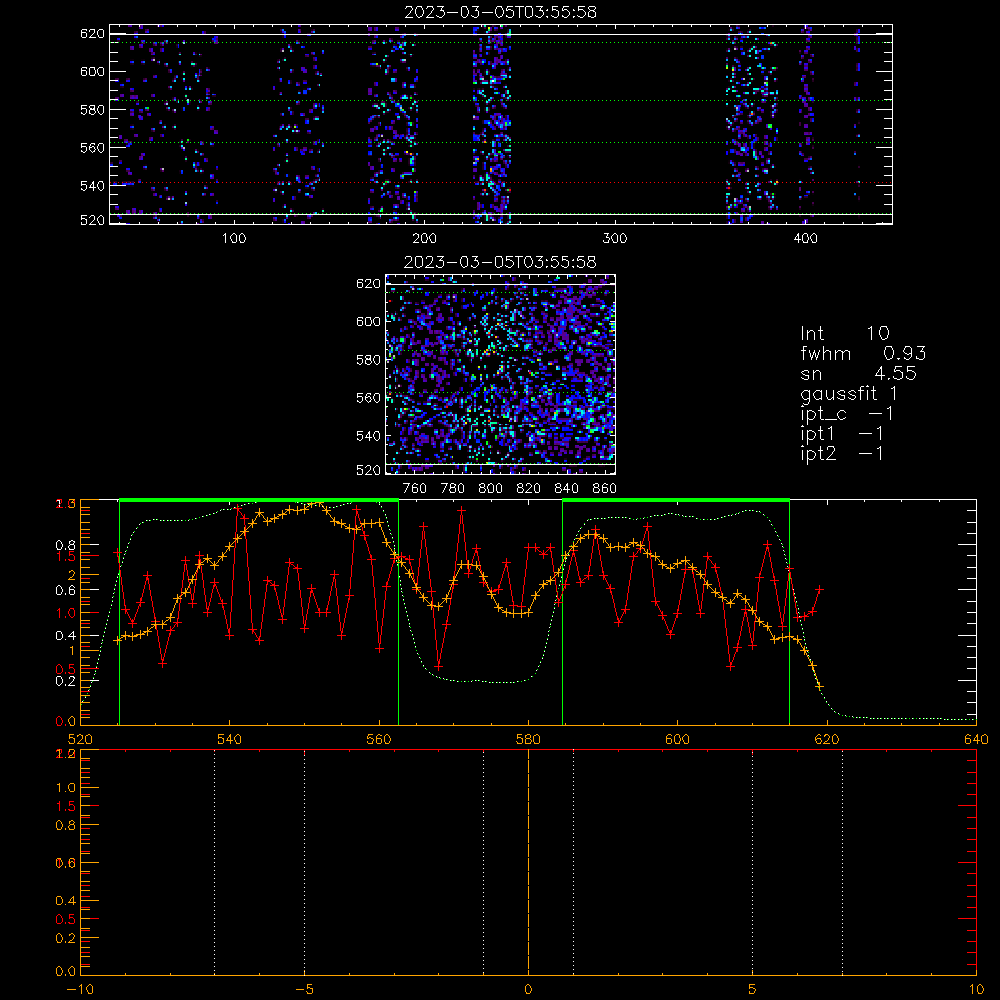
Task: Click the timestamp title above the wide top image
Action: click(501, 12)
